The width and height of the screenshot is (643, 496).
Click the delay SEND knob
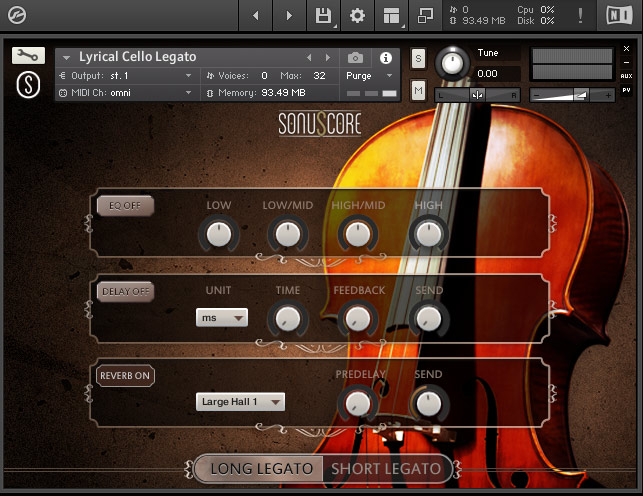coord(429,319)
